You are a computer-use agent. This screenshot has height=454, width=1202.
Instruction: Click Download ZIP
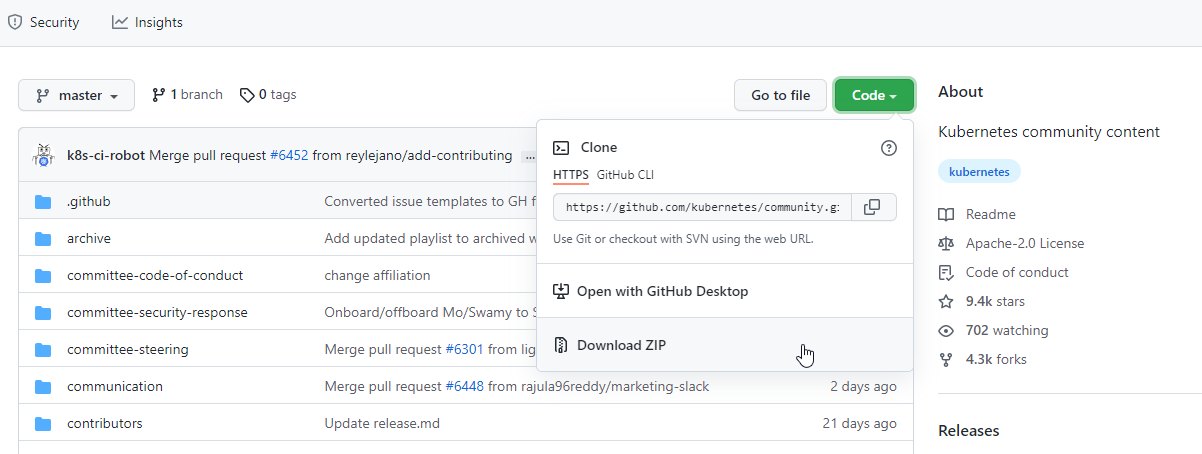[725, 345]
